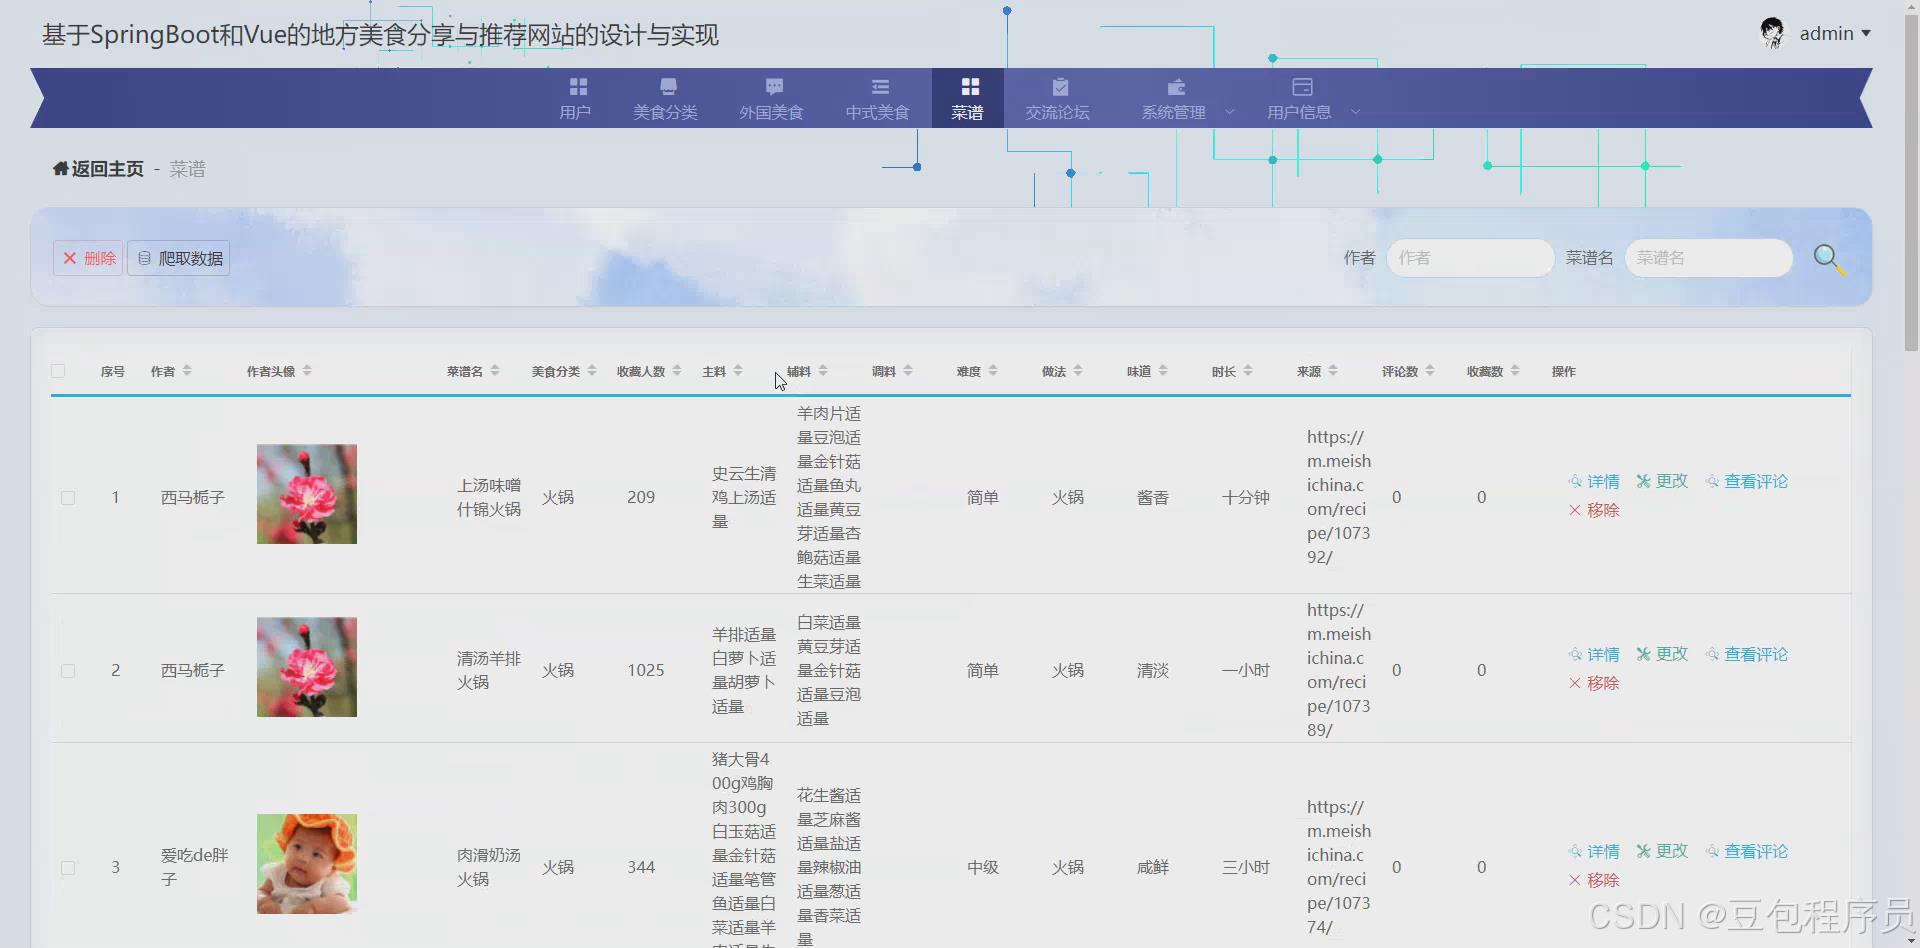Screen dimensions: 1920x948
Task: Click 更改 icon in row 上汤味噌什锦火锅
Action: (x=1643, y=481)
